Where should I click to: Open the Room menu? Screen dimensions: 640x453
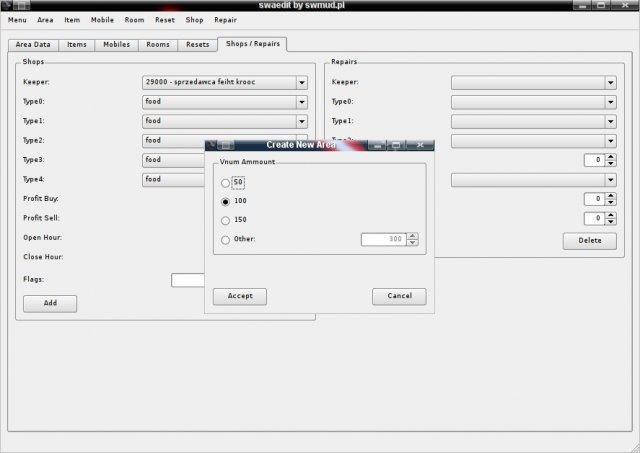pos(134,20)
